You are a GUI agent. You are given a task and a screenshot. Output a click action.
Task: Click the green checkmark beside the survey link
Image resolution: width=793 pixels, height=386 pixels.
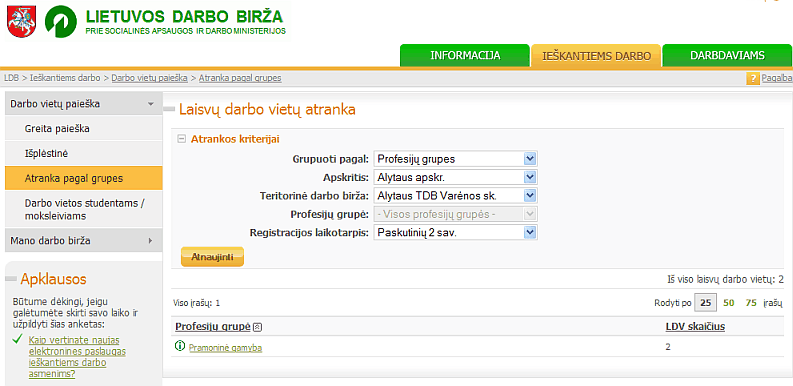click(18, 339)
